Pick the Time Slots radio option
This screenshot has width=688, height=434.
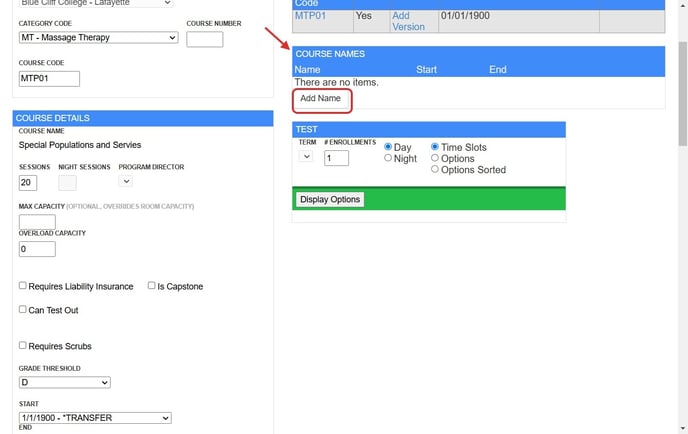pyautogui.click(x=435, y=147)
